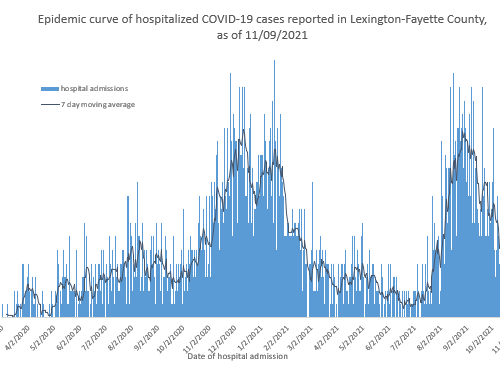Click the 7 day moving average legend text

98,105
